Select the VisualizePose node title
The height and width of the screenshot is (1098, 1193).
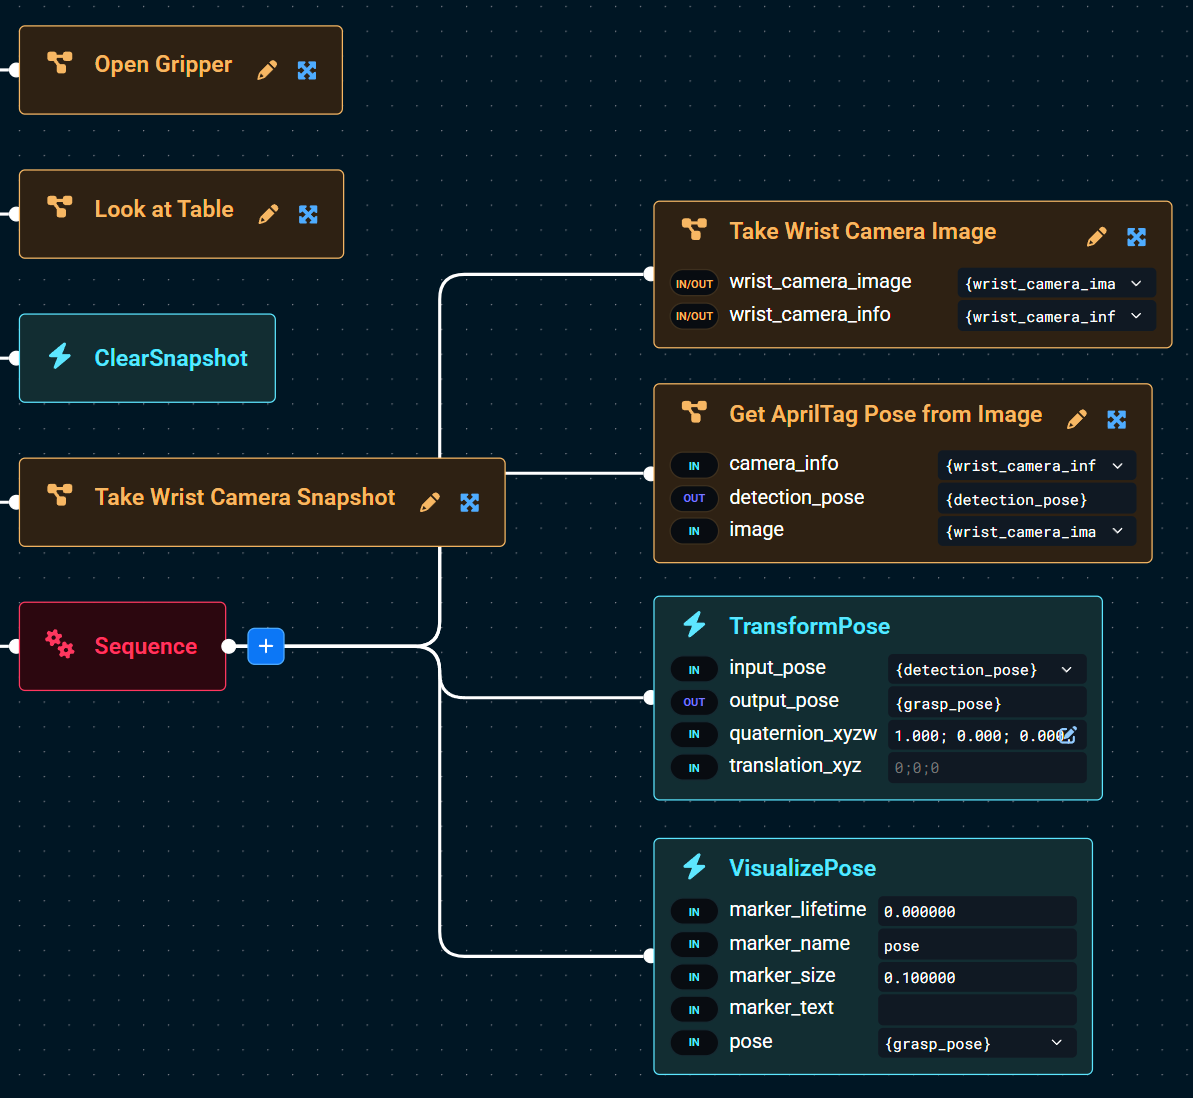803,868
